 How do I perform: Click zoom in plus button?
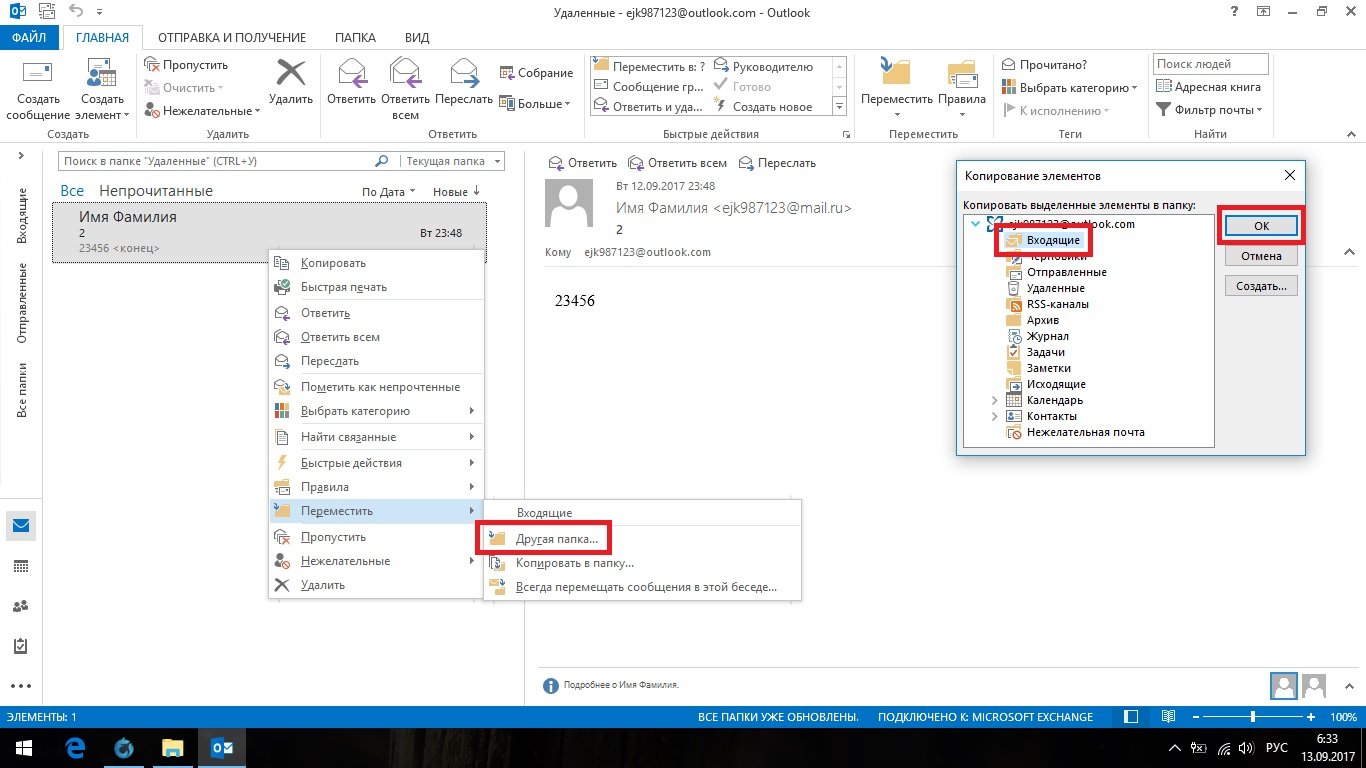point(1312,717)
